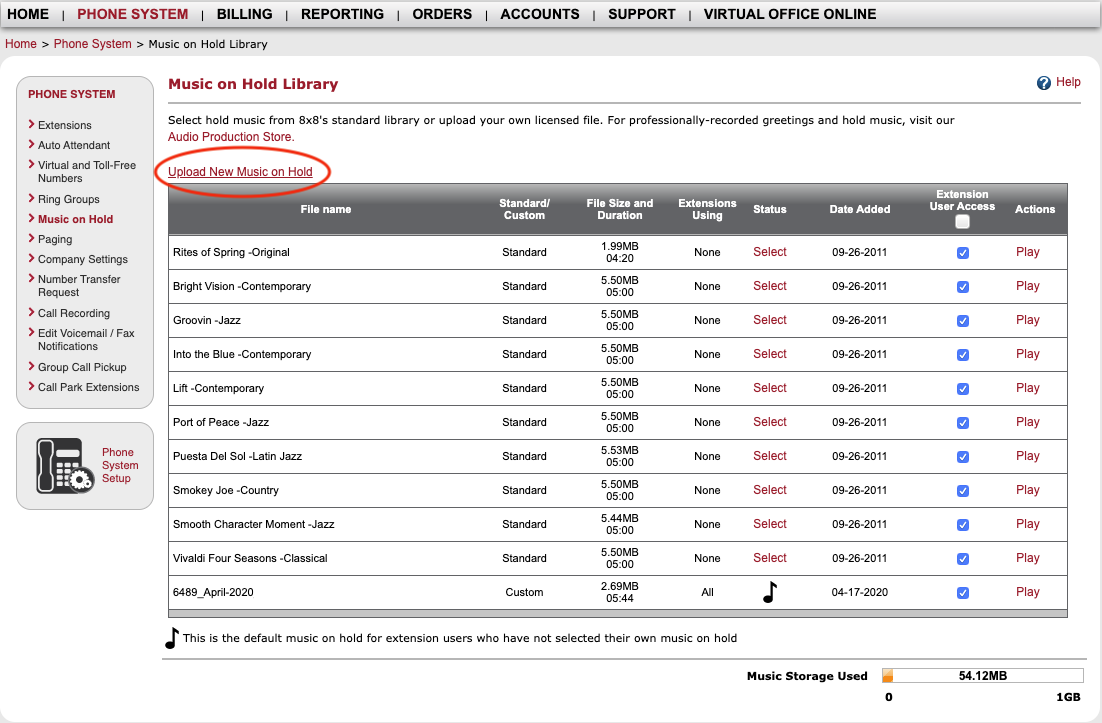1102x723 pixels.
Task: Play Port of Peace -Jazz
Action: (x=1028, y=422)
